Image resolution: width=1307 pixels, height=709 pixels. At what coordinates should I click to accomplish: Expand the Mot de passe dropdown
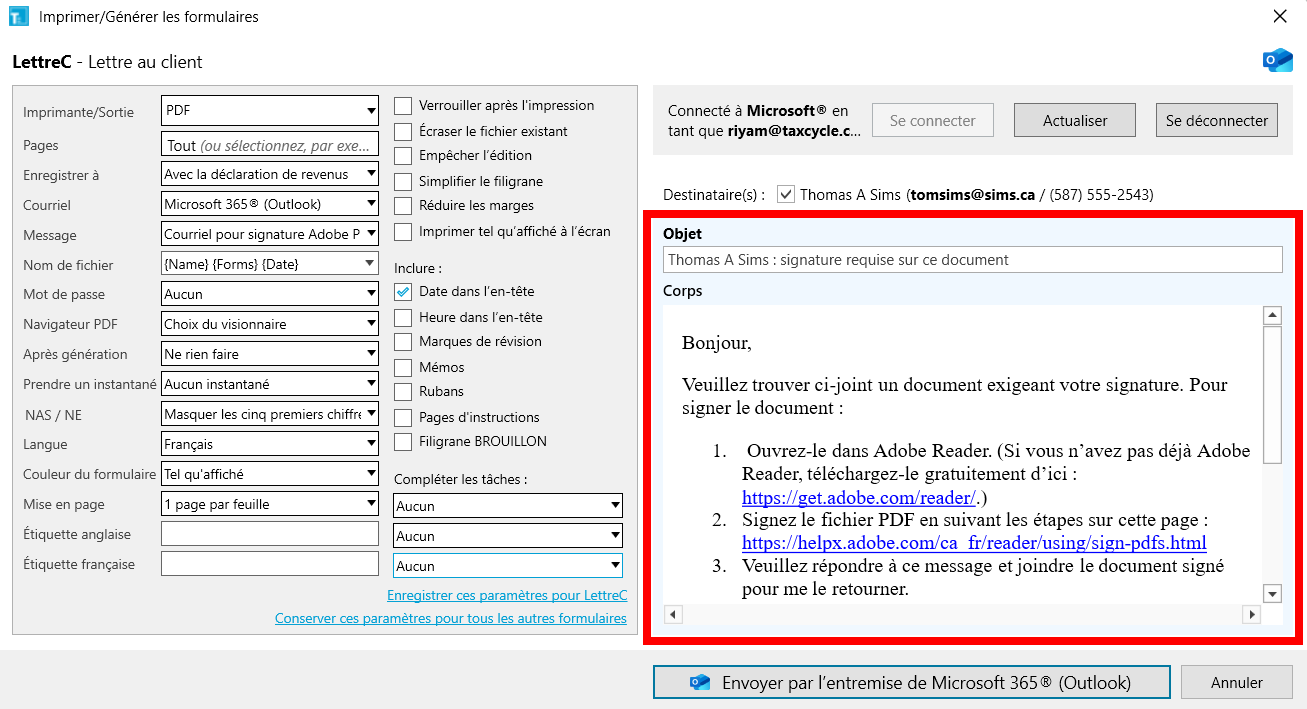coord(270,294)
